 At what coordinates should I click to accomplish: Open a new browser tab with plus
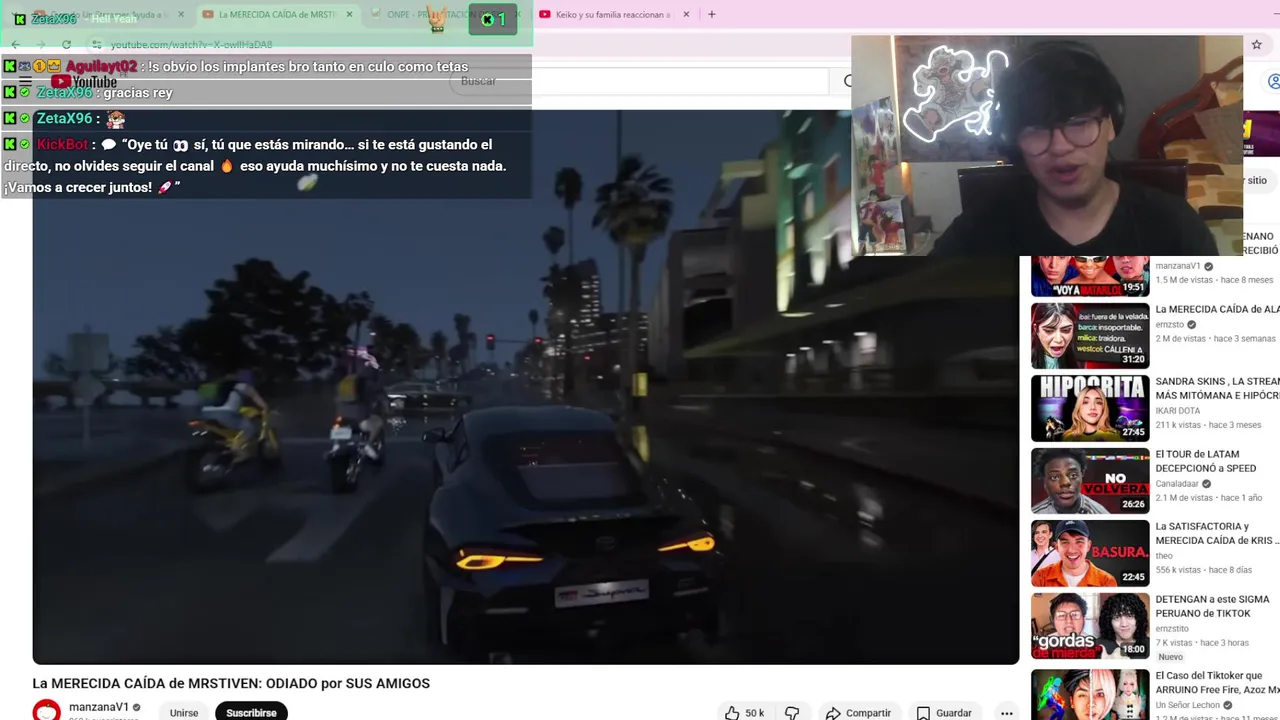click(711, 14)
